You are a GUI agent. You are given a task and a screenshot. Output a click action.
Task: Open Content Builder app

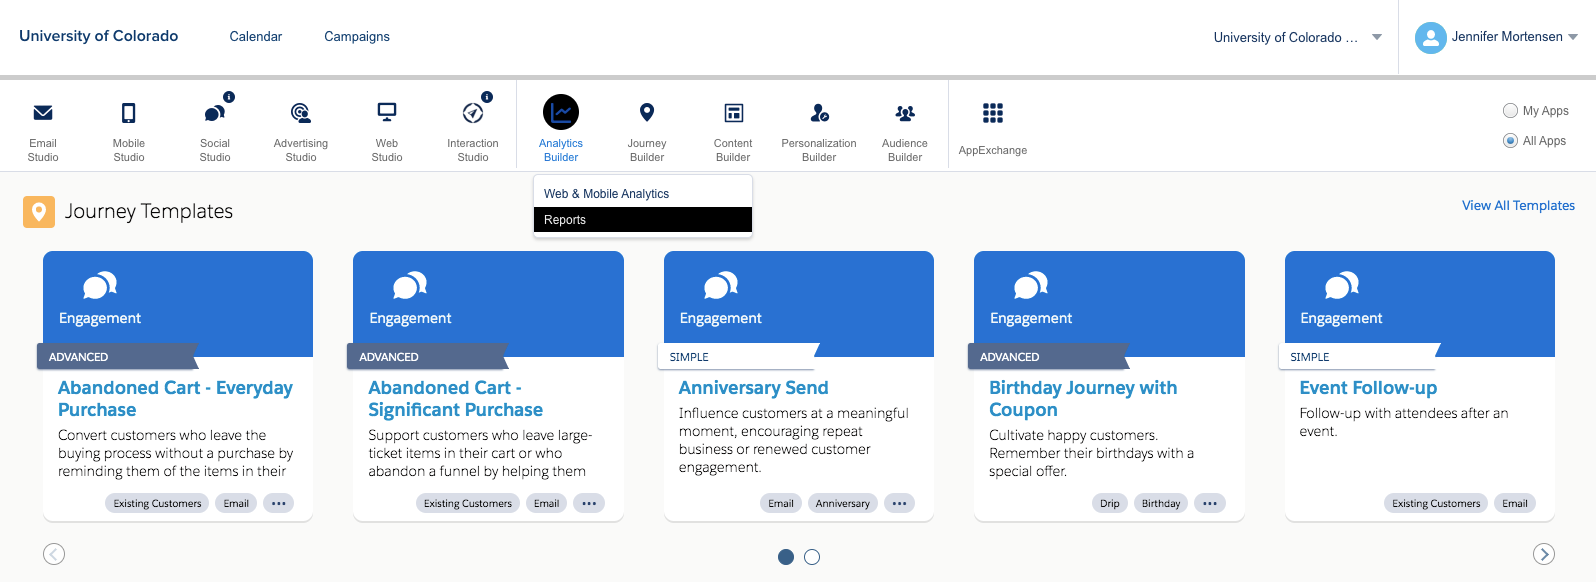pos(733,130)
